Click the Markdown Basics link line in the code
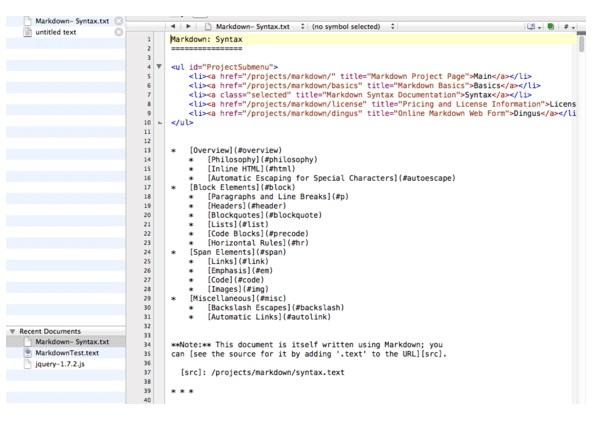Screen dimensions: 603x426 (x=365, y=85)
